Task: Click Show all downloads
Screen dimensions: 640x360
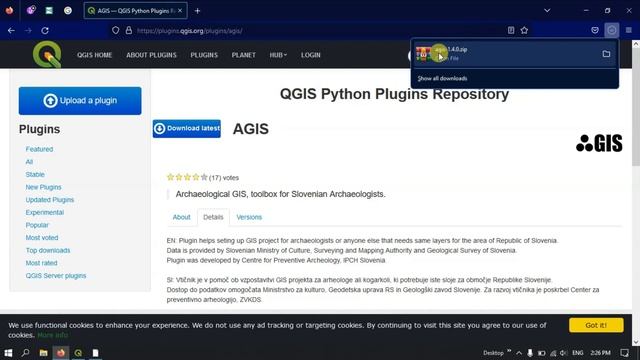Action: click(x=442, y=78)
